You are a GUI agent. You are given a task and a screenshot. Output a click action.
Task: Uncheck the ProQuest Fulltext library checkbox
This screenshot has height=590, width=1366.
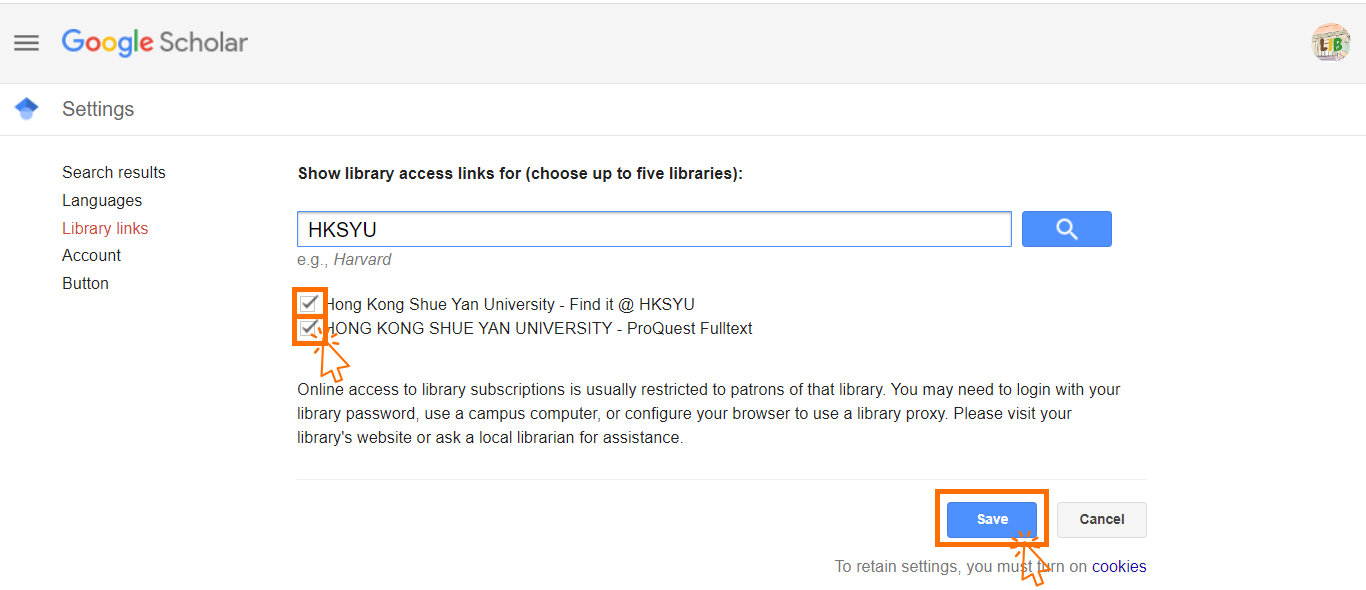tap(310, 328)
